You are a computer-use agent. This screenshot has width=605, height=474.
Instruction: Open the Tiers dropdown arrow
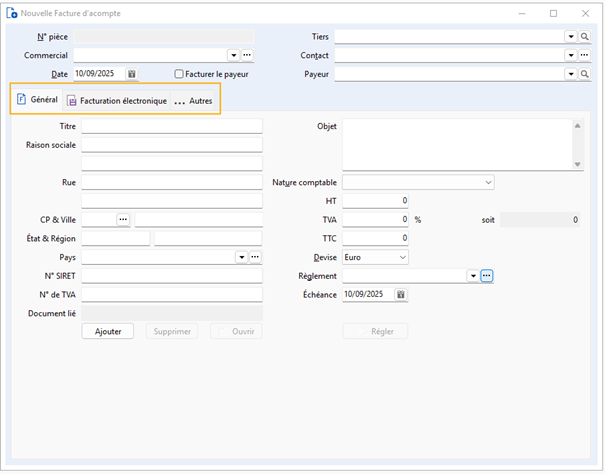570,36
